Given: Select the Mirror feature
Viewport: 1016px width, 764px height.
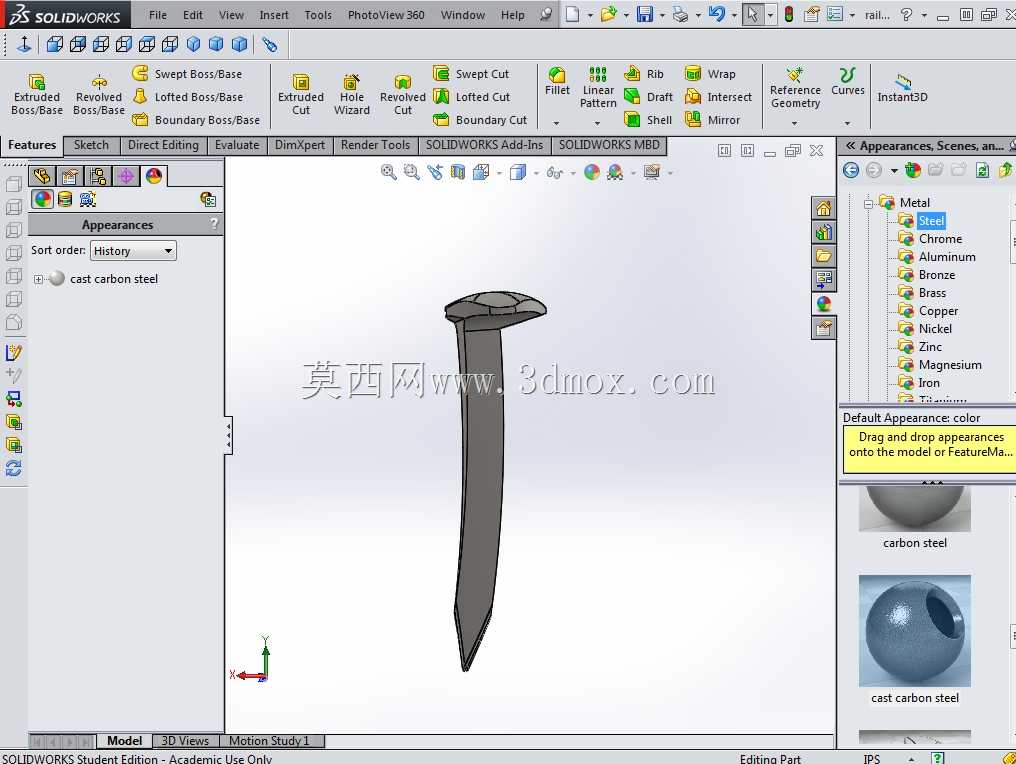Looking at the screenshot, I should (x=712, y=120).
